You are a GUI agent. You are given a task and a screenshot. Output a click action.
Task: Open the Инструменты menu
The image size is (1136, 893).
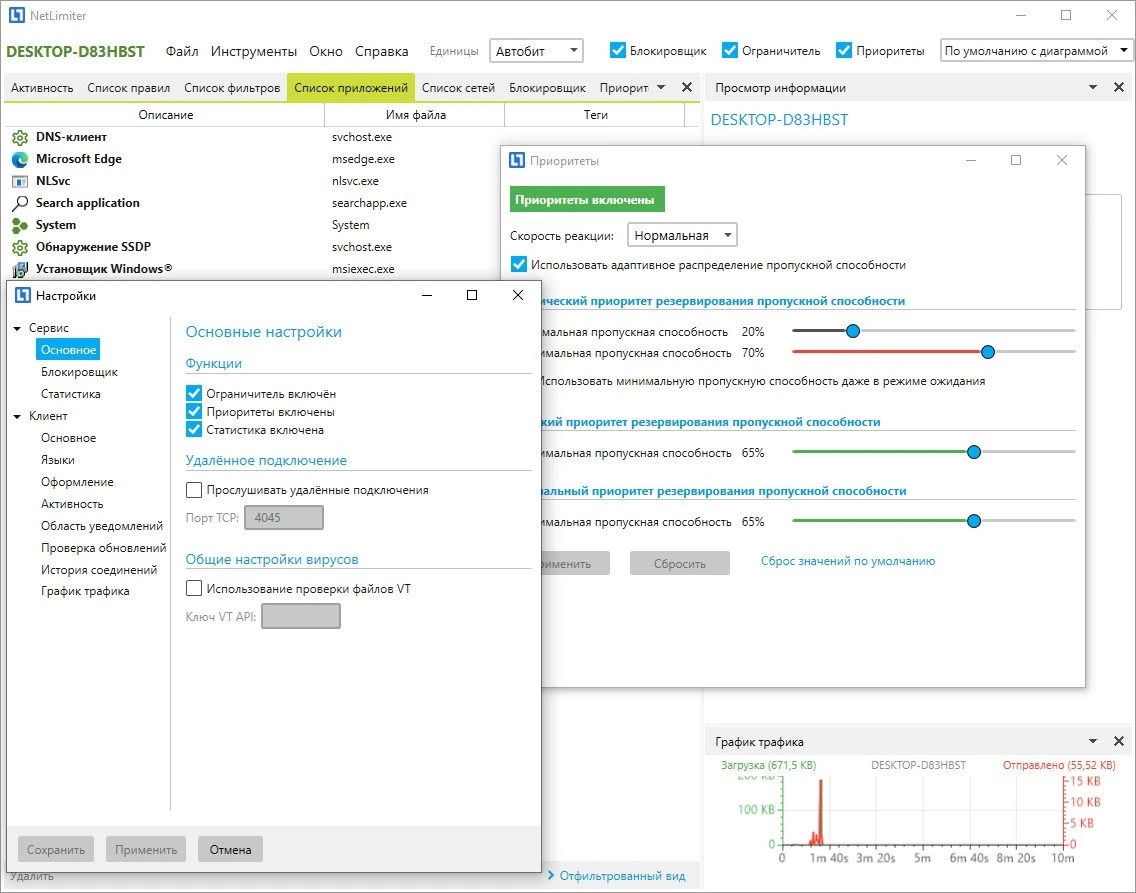coord(254,51)
